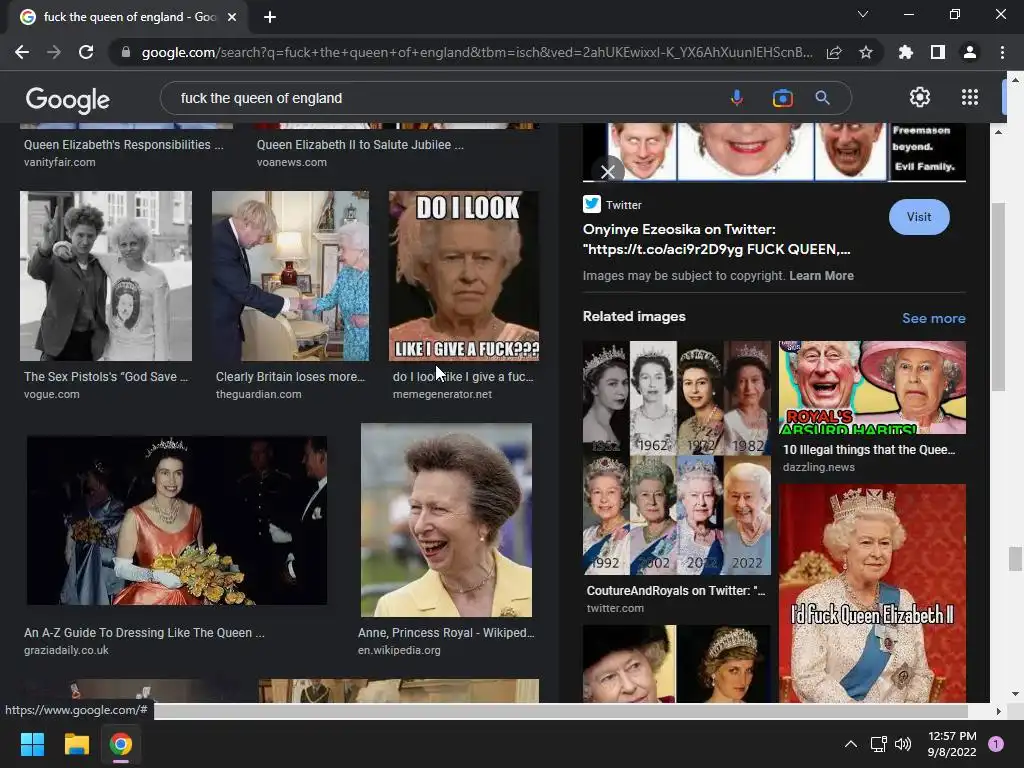Click Queen Elizabeth II to Salute Jubilee link

pyautogui.click(x=360, y=145)
